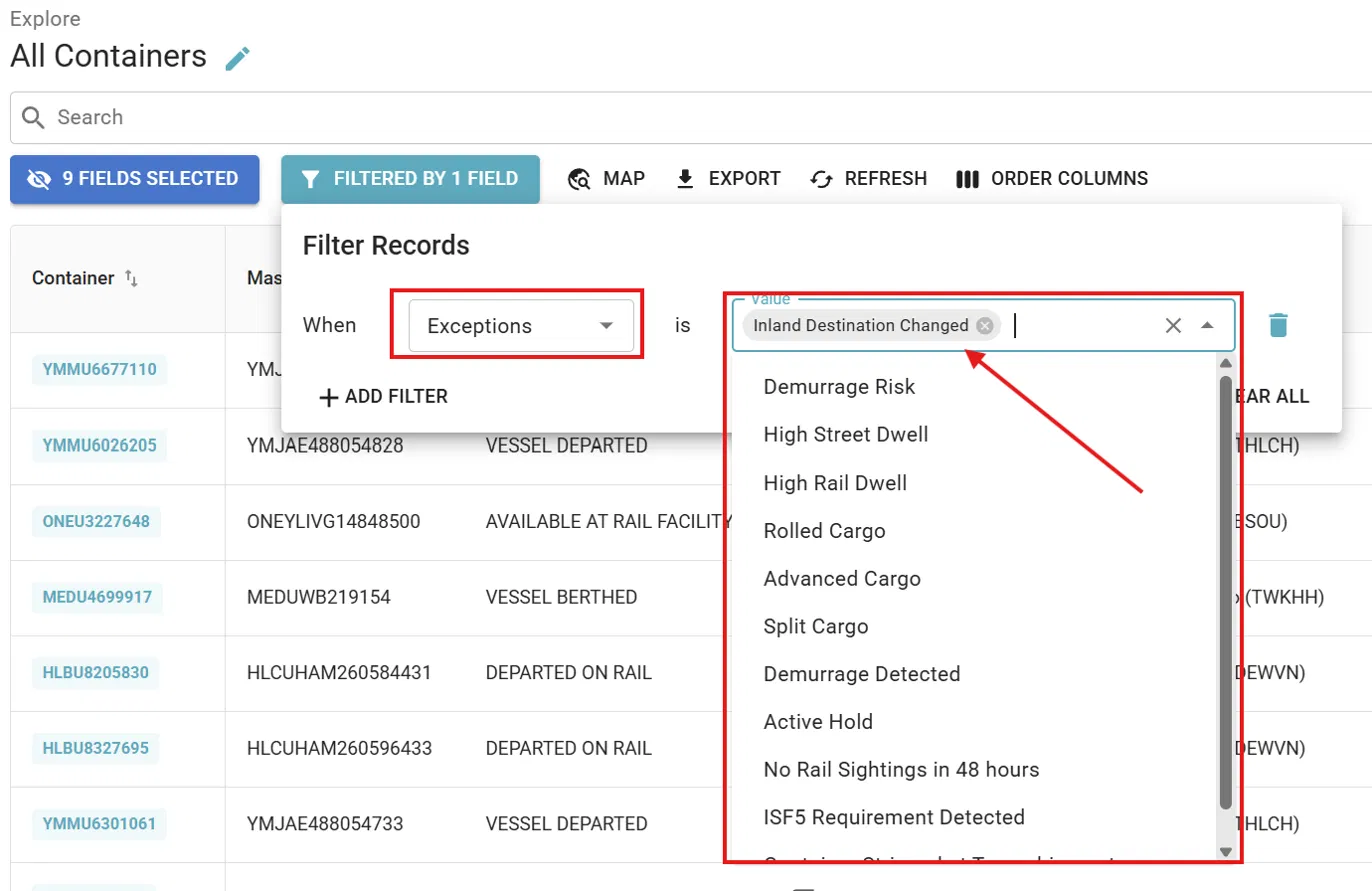
Task: Remove the Inland Destination Changed chip
Action: [985, 325]
